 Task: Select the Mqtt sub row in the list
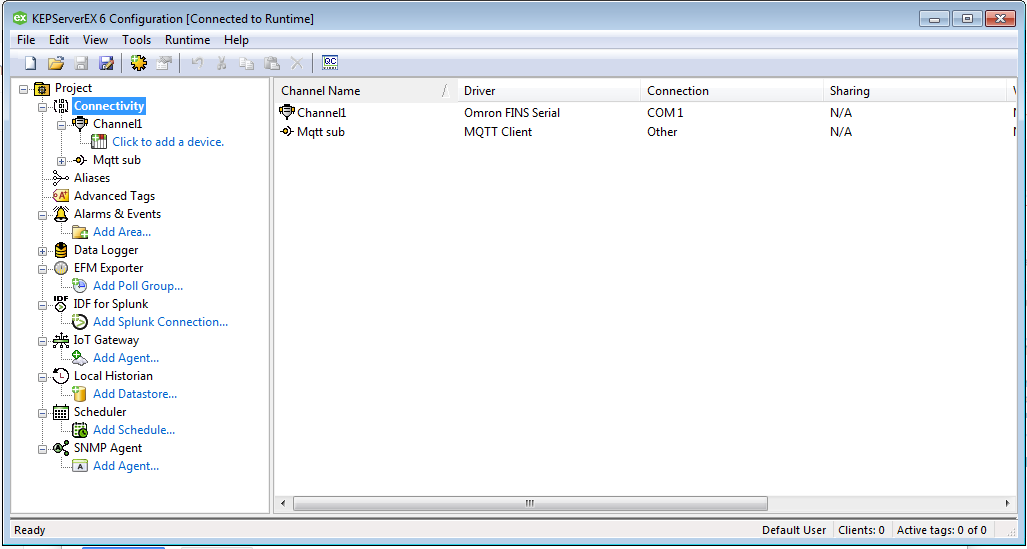pos(645,132)
